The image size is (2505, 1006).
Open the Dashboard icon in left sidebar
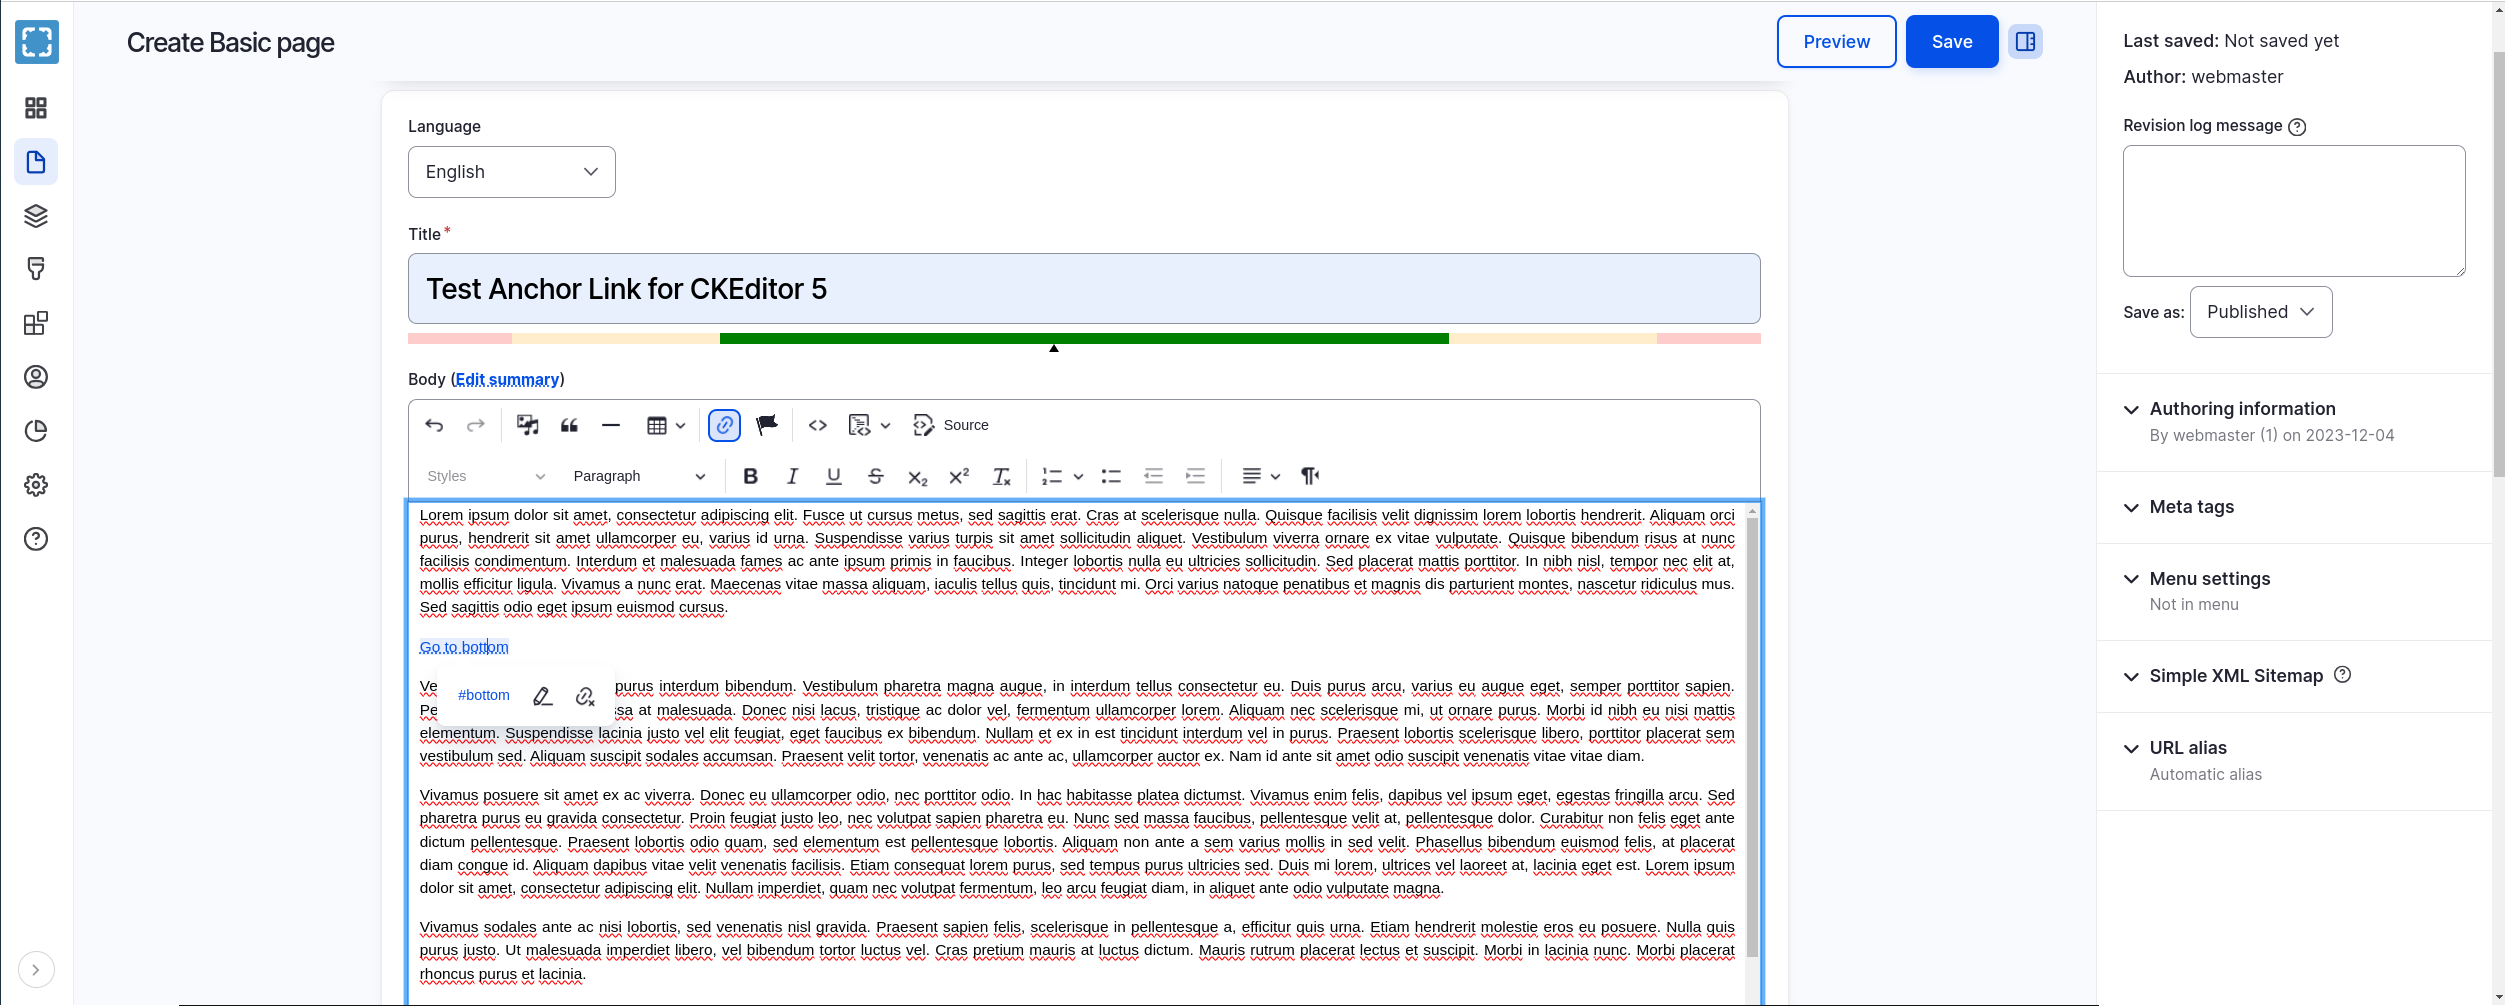[36, 108]
